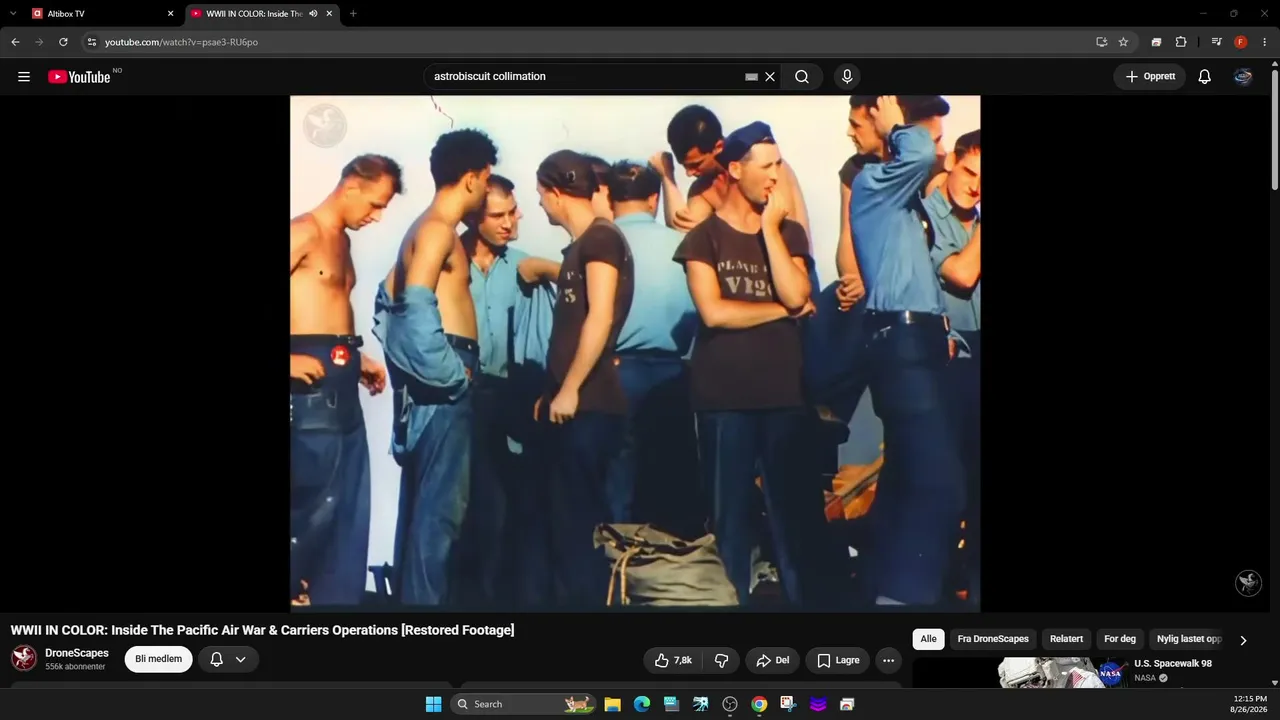Select the Nylig lastet opp chip
The image size is (1280, 720).
(1189, 639)
